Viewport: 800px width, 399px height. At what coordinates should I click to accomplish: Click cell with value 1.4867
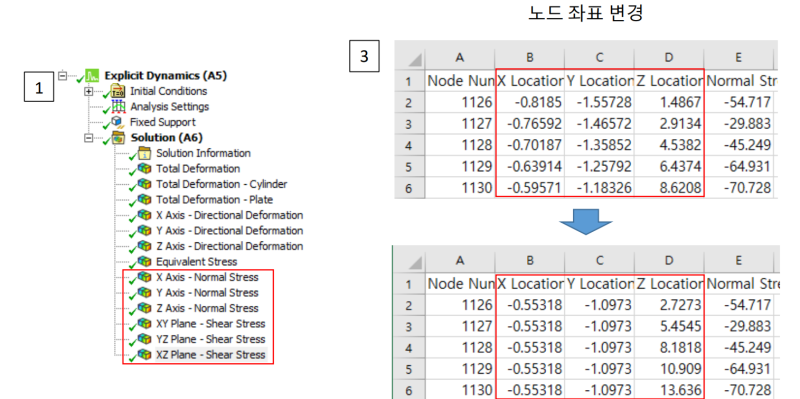[x=669, y=103]
